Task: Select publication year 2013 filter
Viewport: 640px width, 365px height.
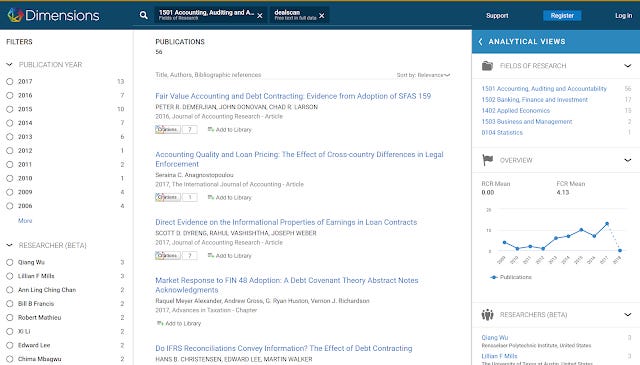Action: 10,137
